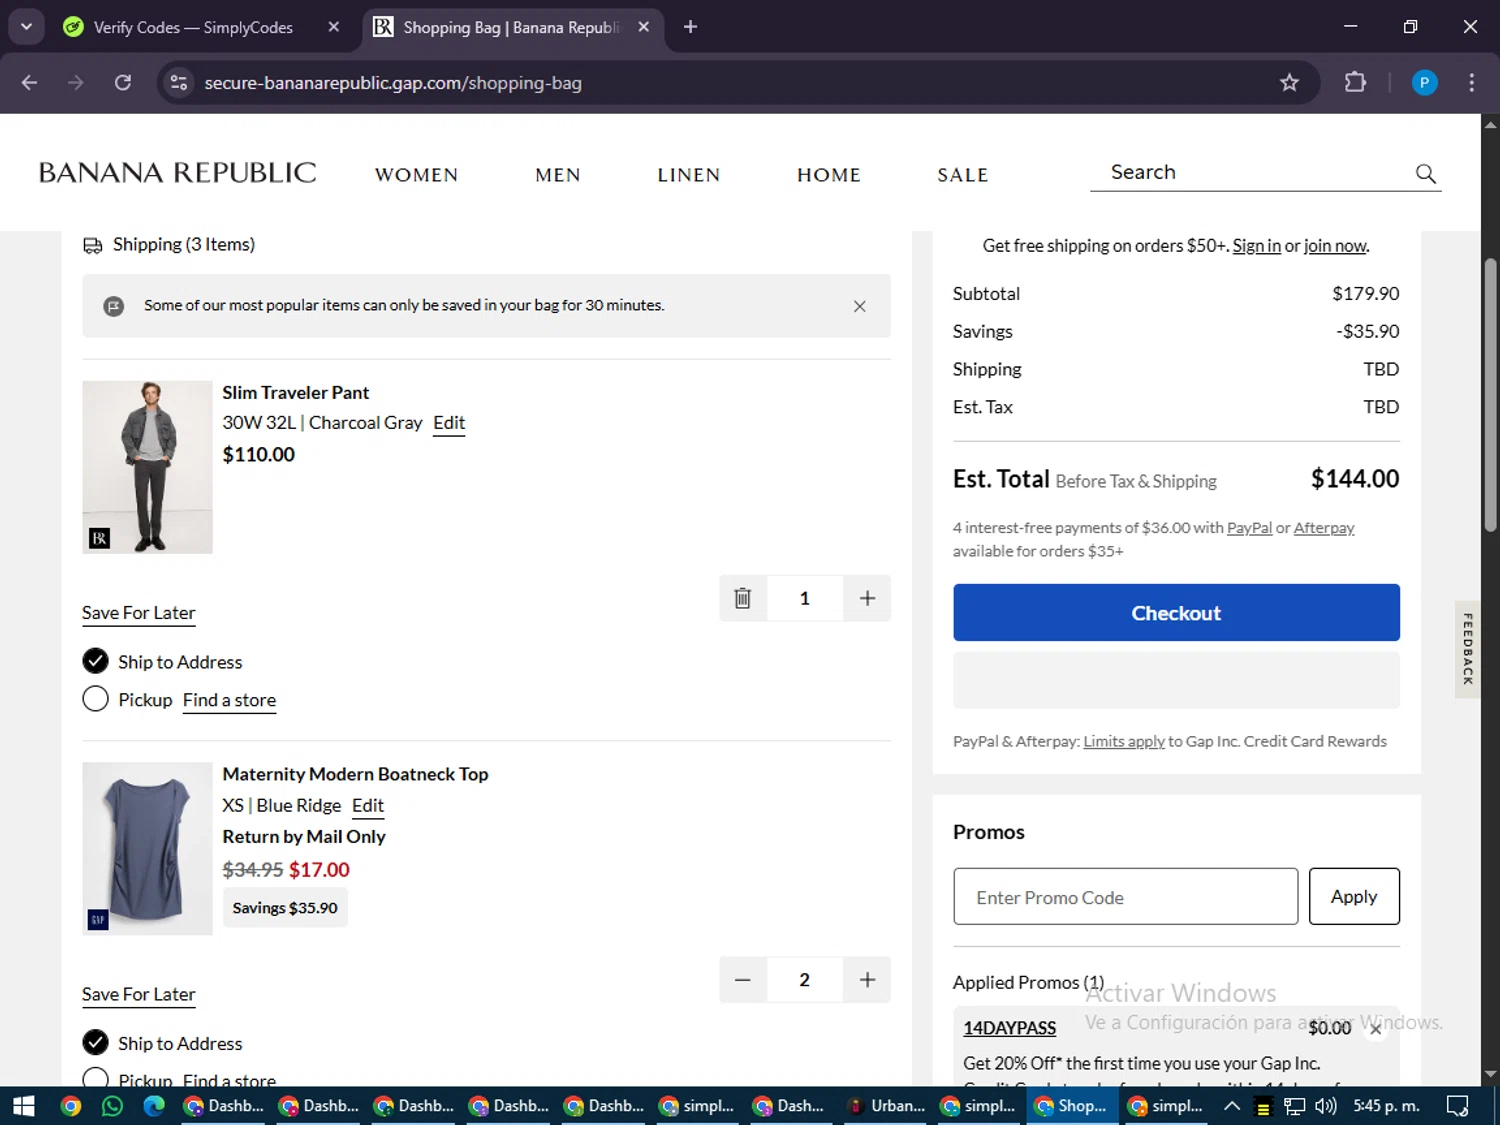The image size is (1500, 1125).
Task: Open the HOME menu
Action: tap(829, 175)
